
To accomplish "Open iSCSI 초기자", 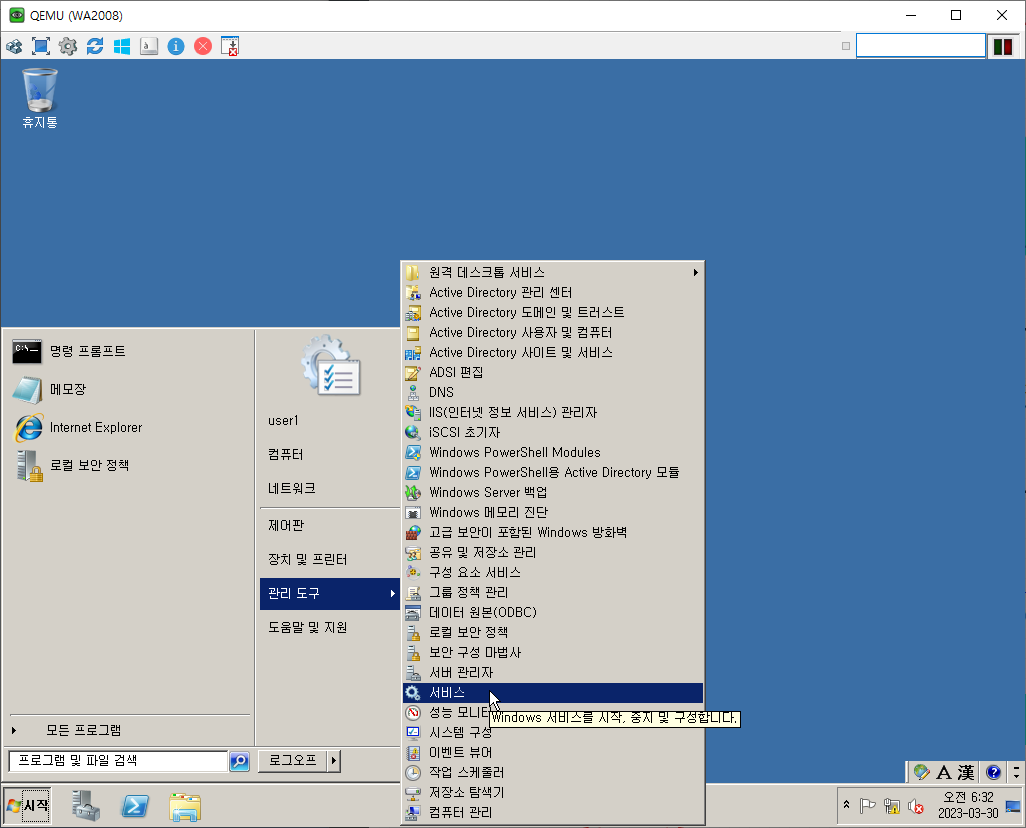I will [x=553, y=432].
